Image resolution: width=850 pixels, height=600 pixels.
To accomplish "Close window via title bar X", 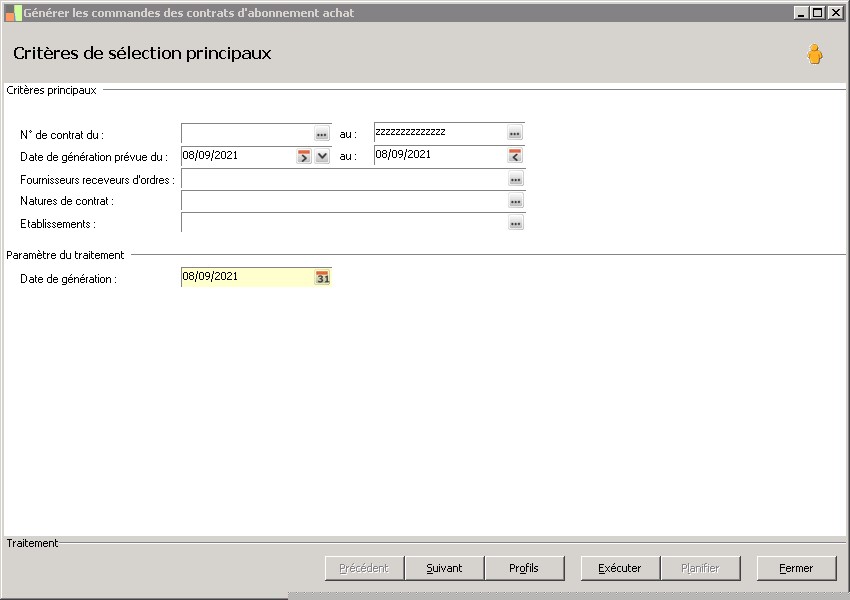I will click(x=835, y=12).
